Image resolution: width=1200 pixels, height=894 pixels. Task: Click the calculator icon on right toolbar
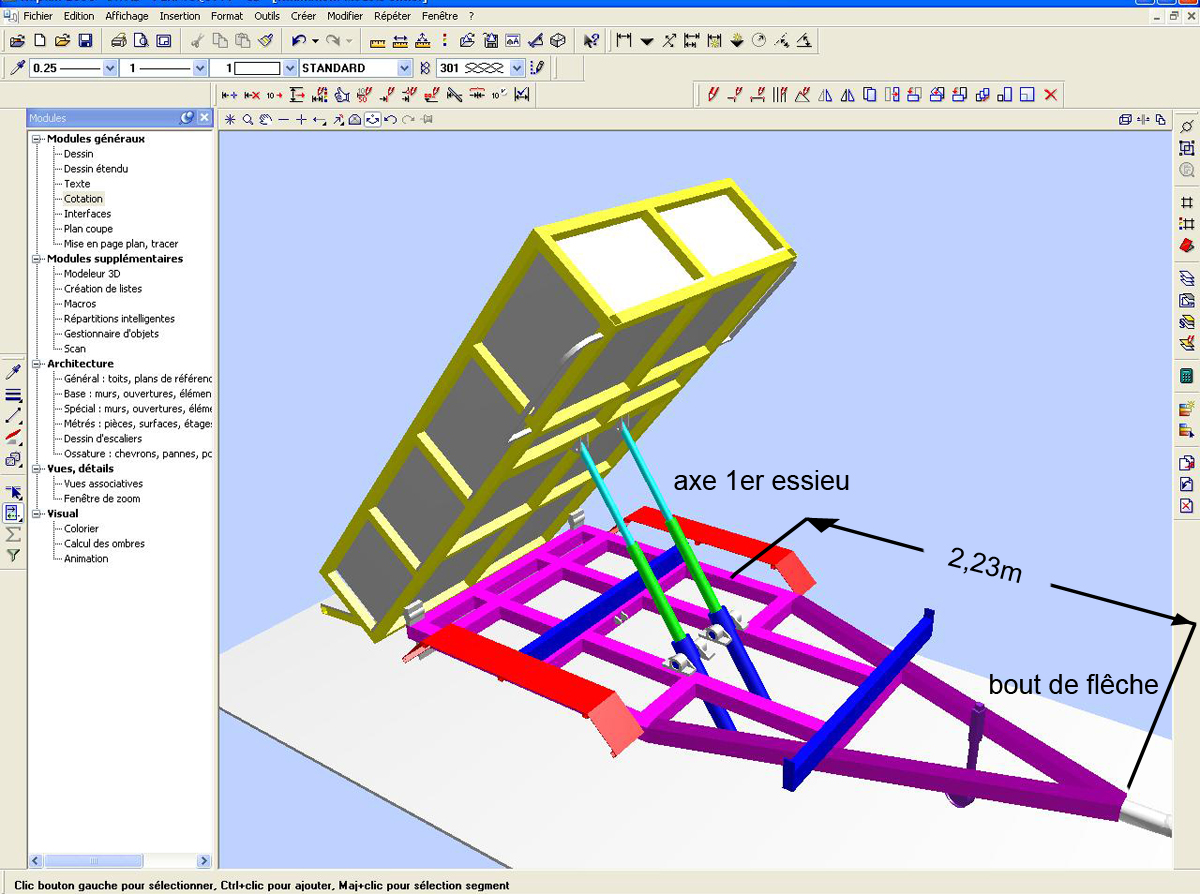click(1187, 376)
